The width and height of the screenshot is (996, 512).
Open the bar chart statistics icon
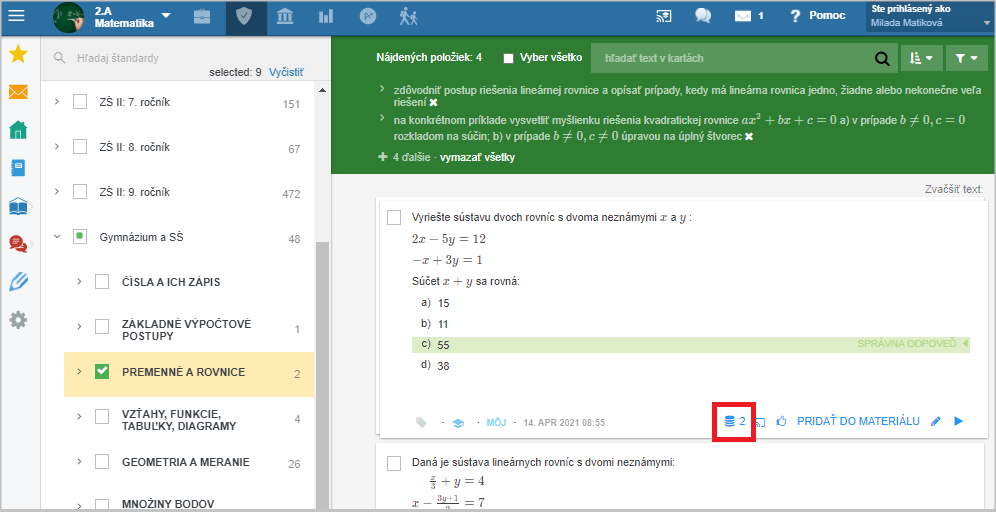tap(326, 17)
